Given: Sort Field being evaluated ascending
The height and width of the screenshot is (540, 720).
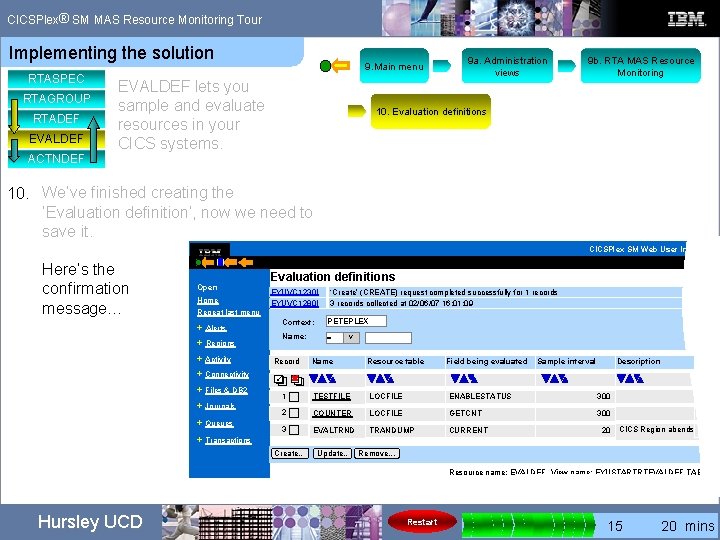Looking at the screenshot, I should [x=464, y=379].
